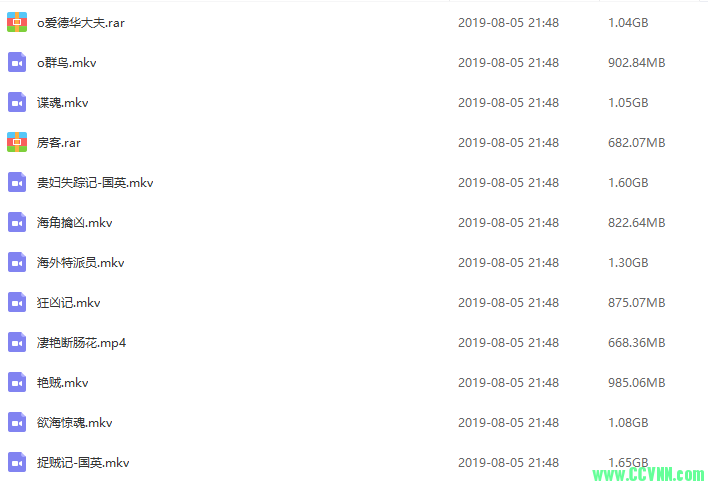Select the video icon for 谍魂.mkv
Viewport: 708px width, 485px height.
click(17, 103)
